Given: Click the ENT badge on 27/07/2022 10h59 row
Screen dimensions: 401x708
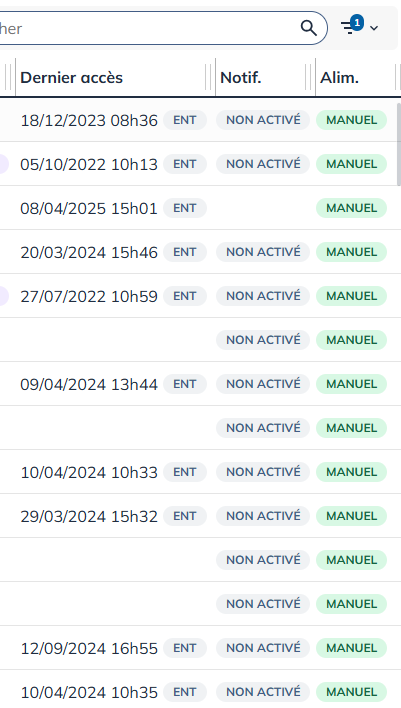Looking at the screenshot, I should pyautogui.click(x=185, y=296).
